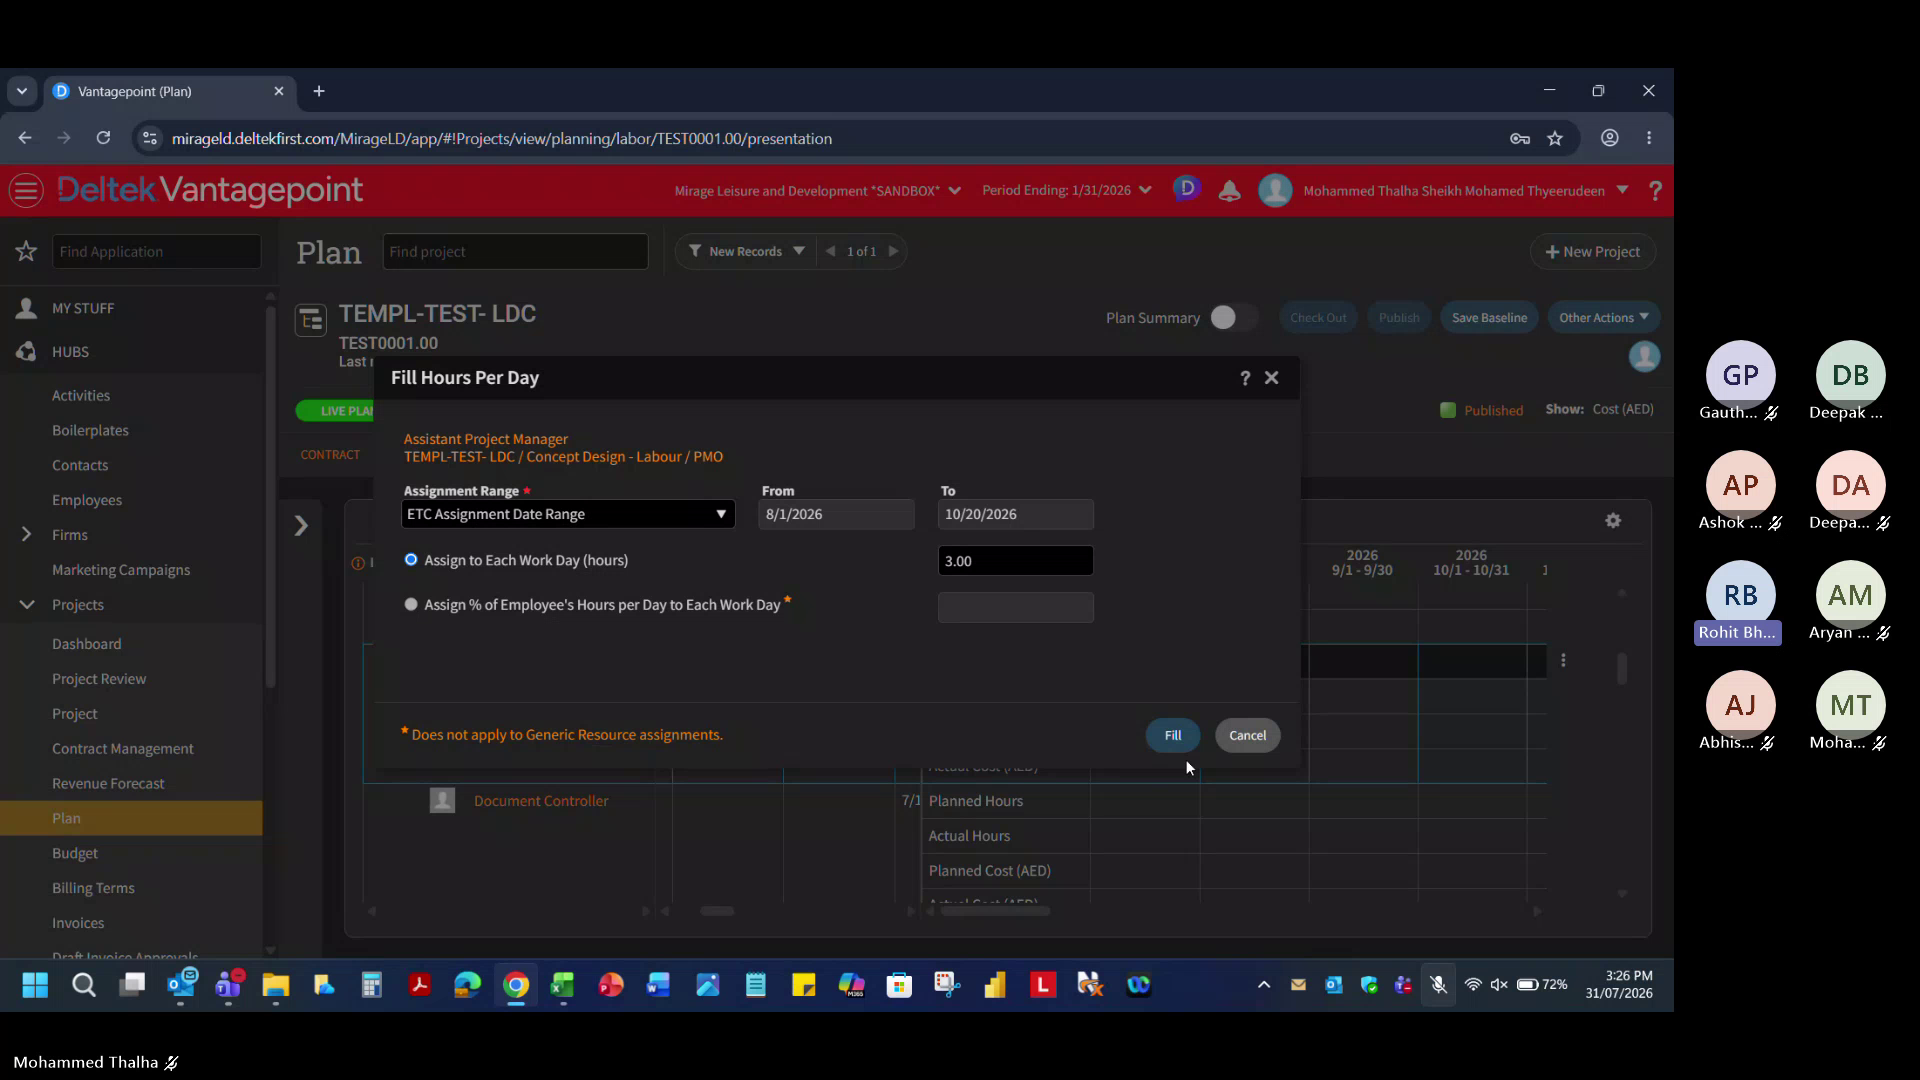Open Contract Management in the sidebar
Screen dimensions: 1920x1080
point(123,749)
